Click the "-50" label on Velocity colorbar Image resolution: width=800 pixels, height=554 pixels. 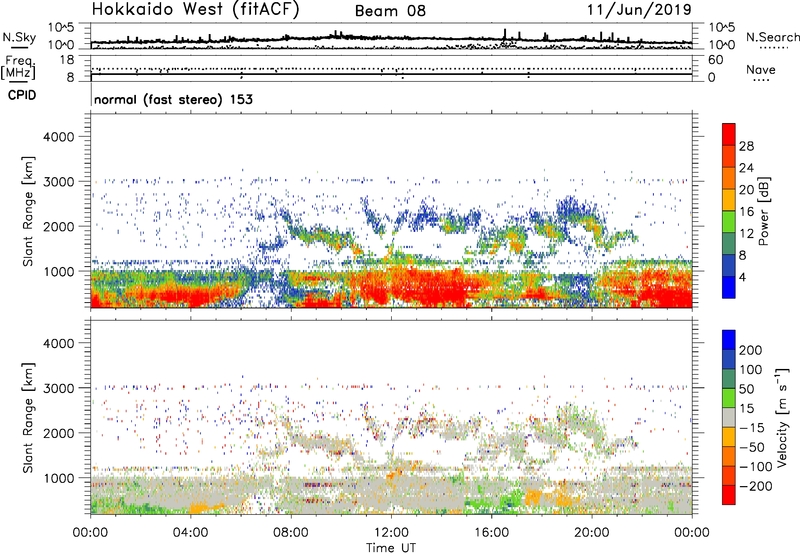(752, 448)
